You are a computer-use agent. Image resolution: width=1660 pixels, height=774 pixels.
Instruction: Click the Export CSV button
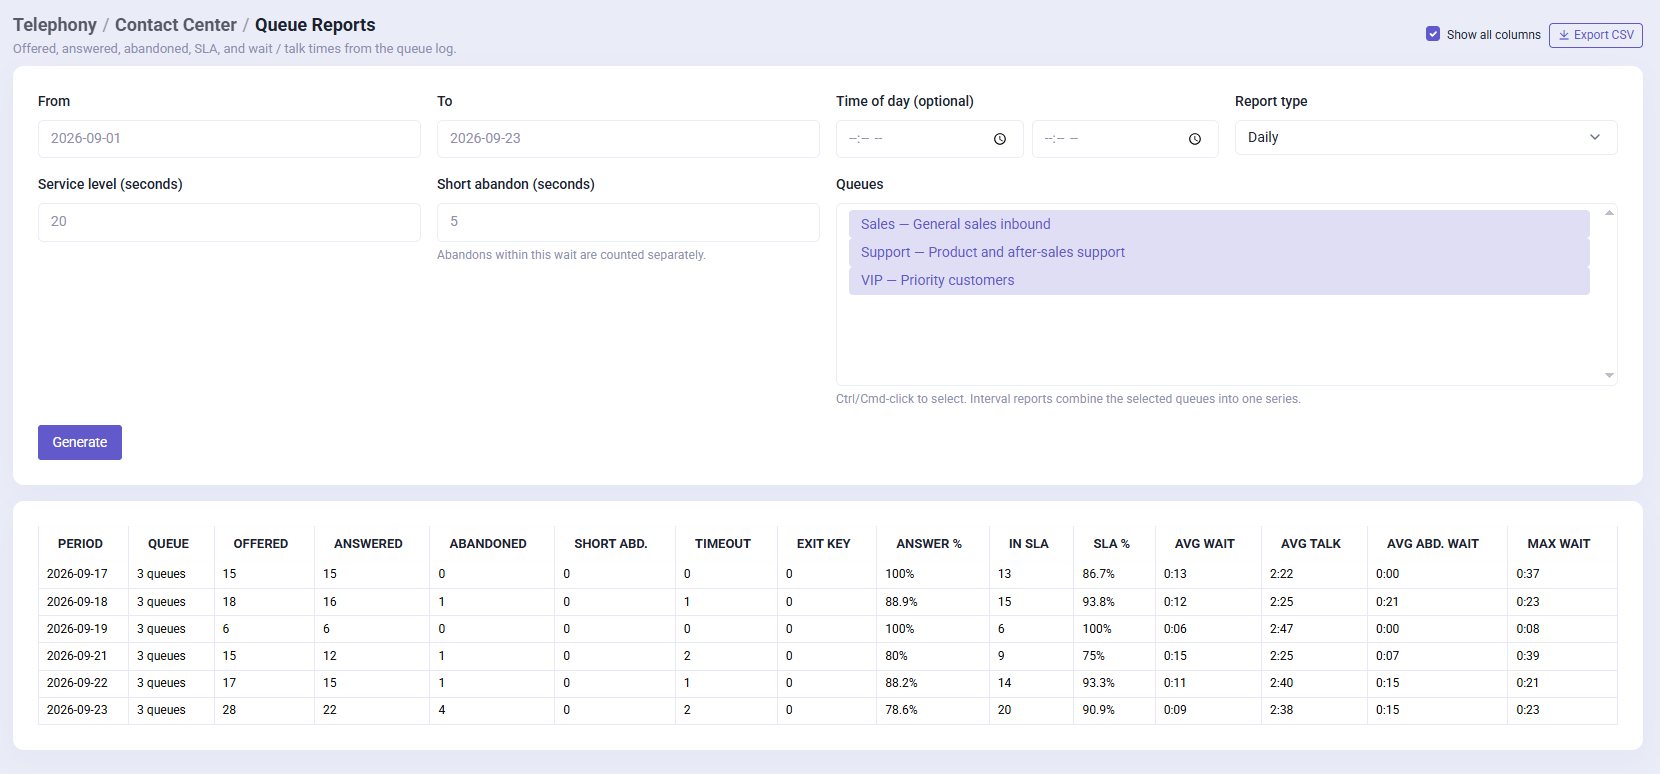click(x=1595, y=35)
